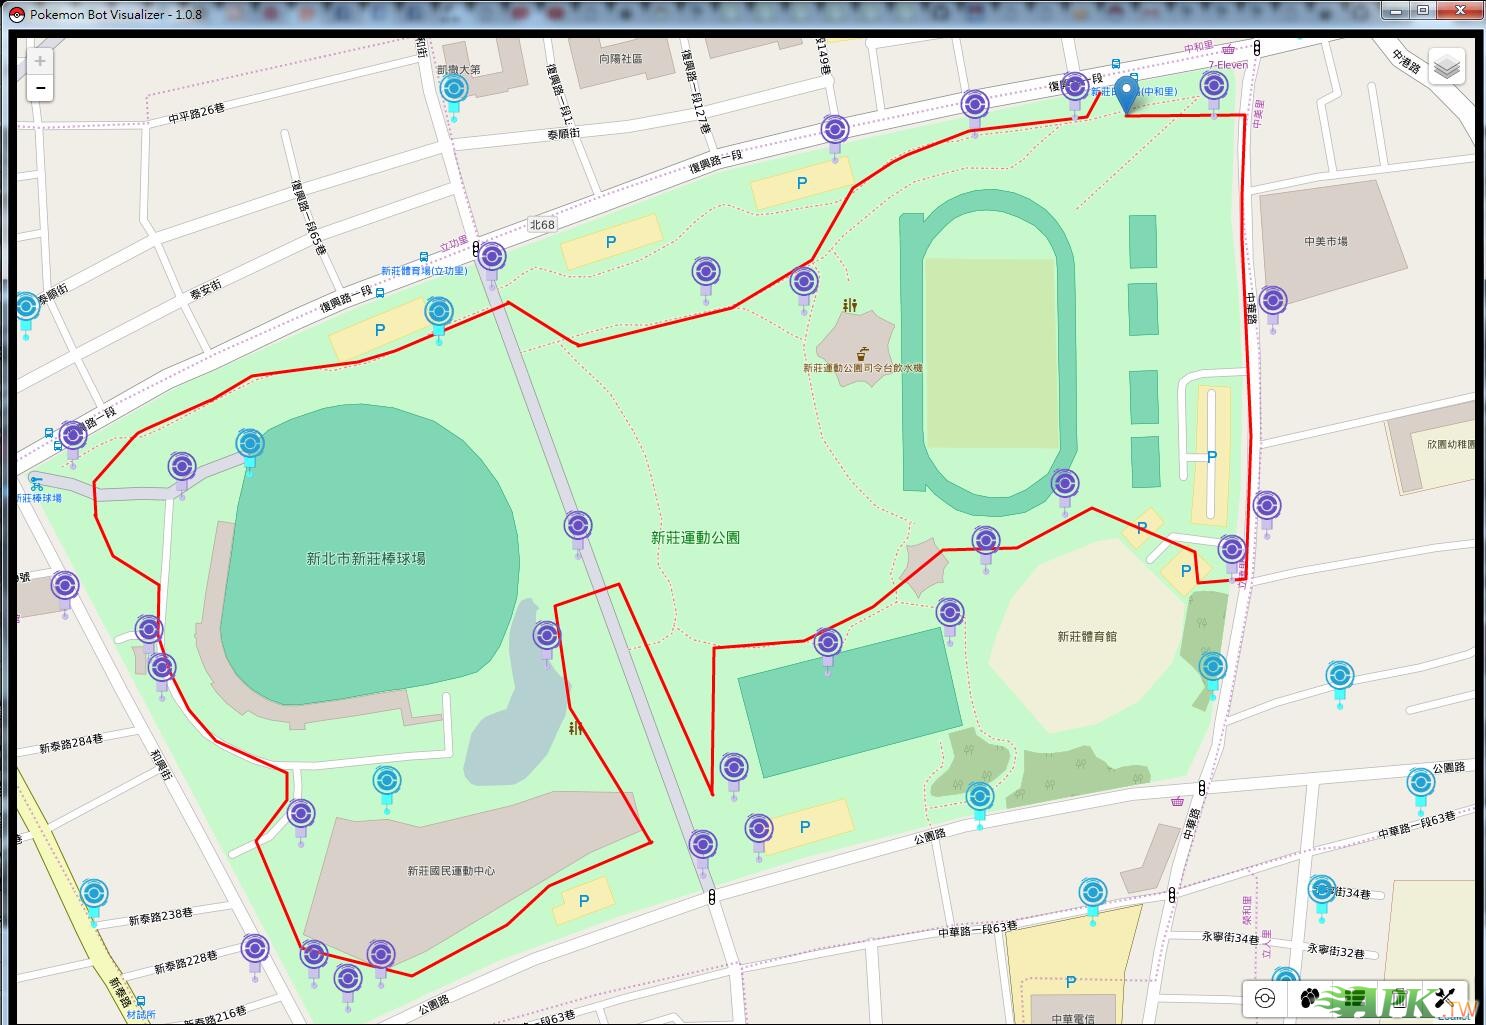Select the blue Pokestop beside 永寧街34巷
This screenshot has height=1025, width=1486.
(1322, 896)
